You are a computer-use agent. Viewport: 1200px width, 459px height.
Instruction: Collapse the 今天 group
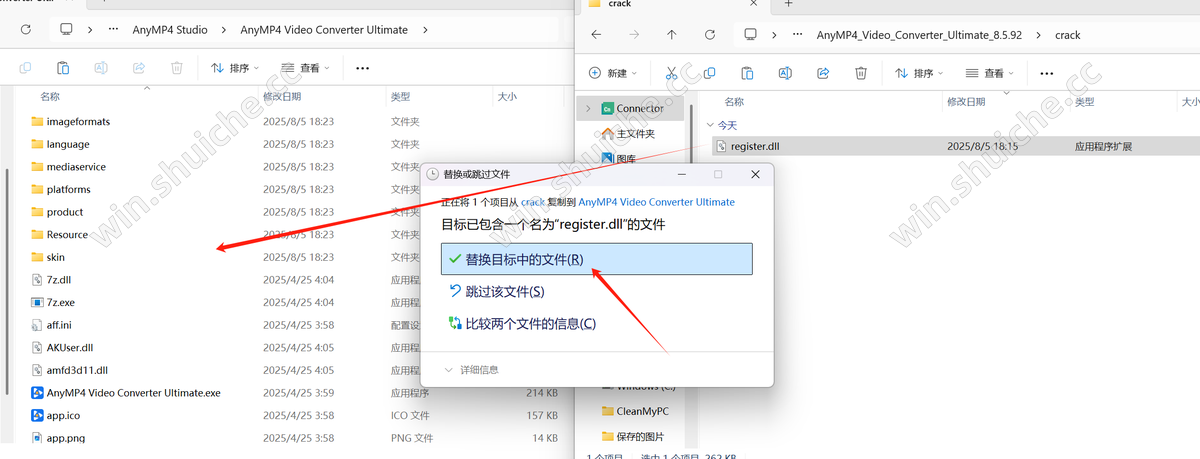(710, 125)
